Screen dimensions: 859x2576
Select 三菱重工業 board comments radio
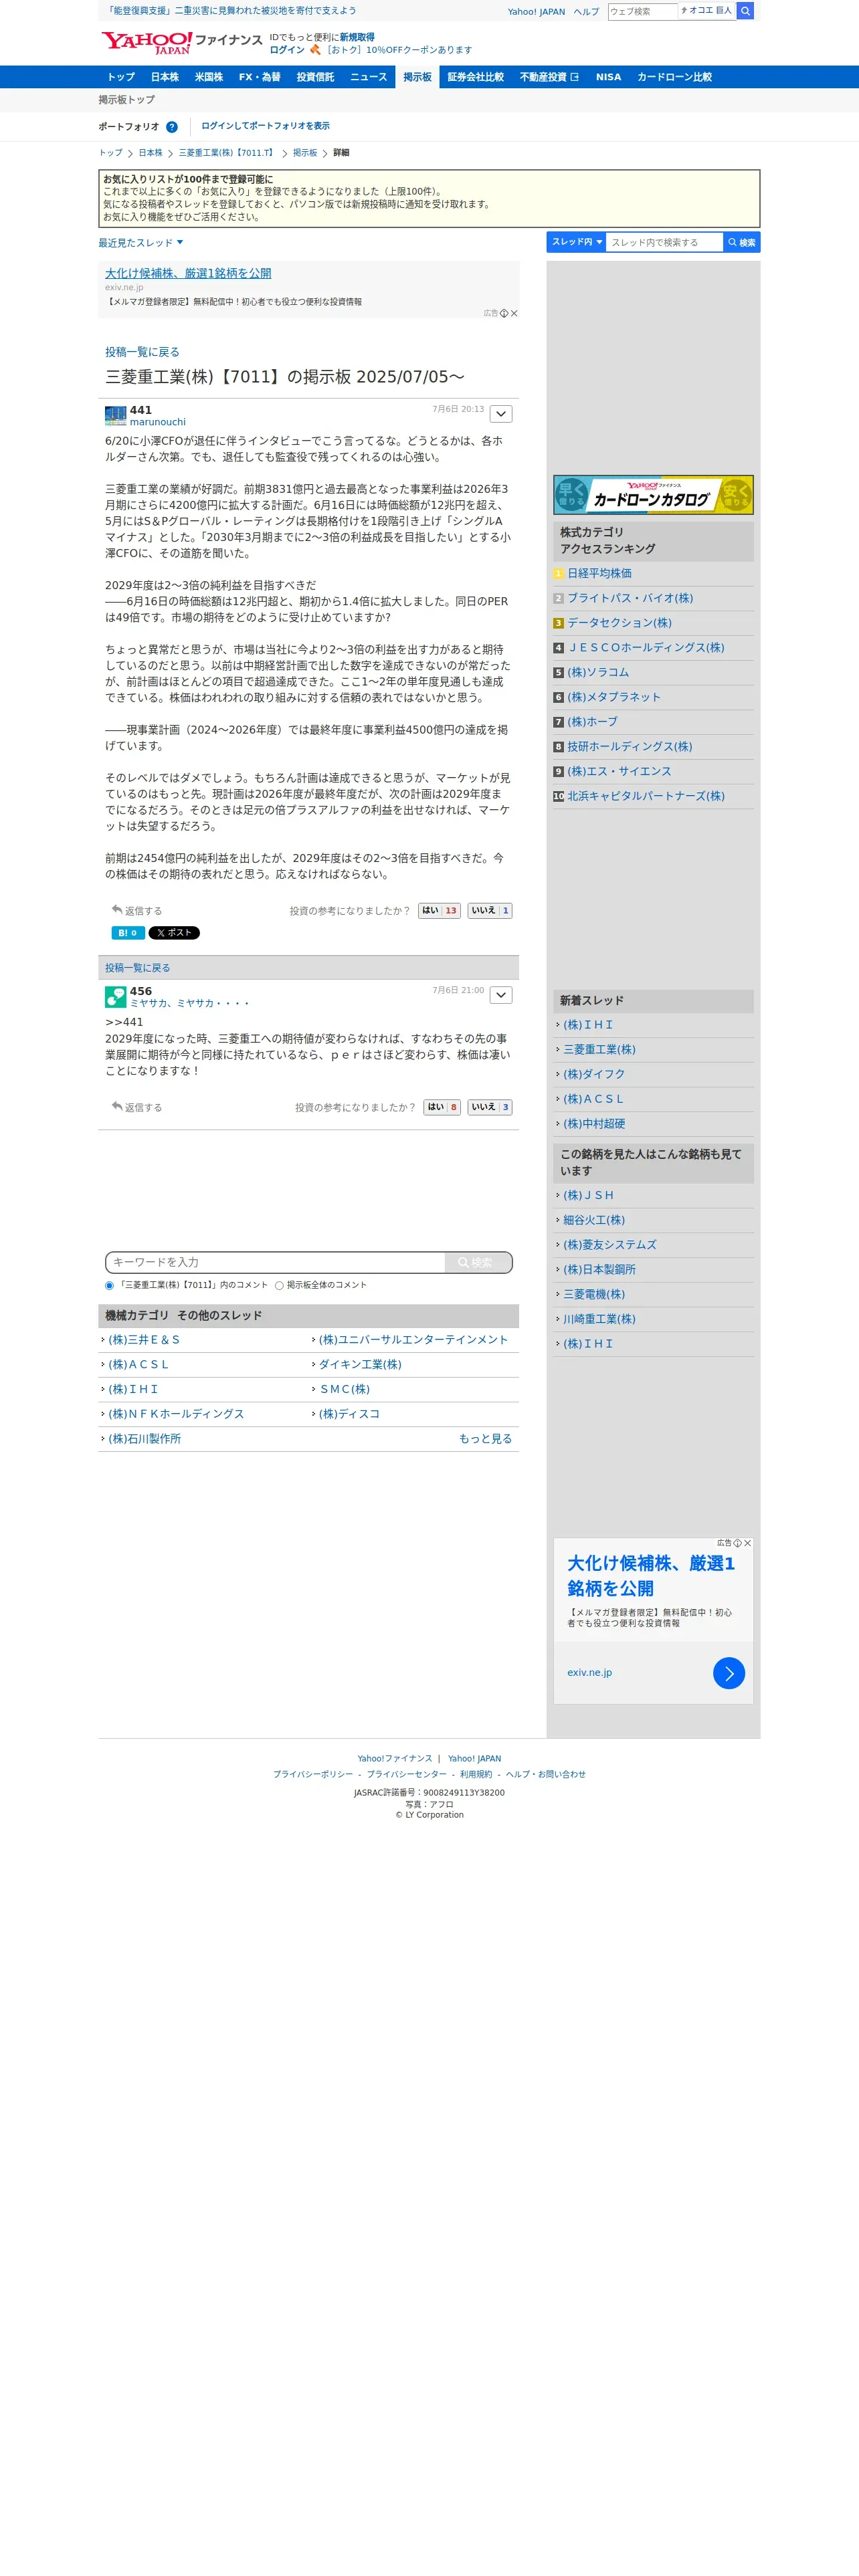pos(110,1285)
